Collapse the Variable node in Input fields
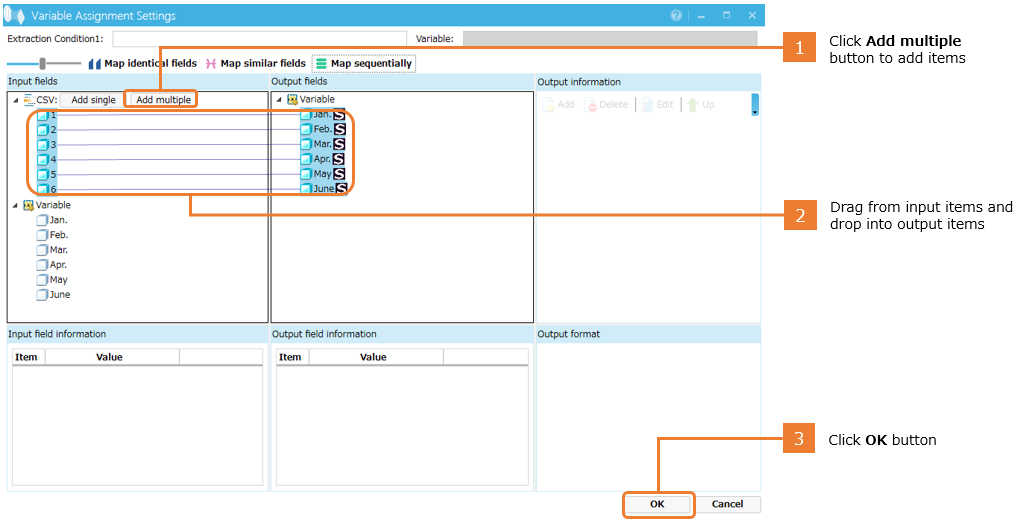Viewport: 1019px width, 524px height. tap(15, 205)
